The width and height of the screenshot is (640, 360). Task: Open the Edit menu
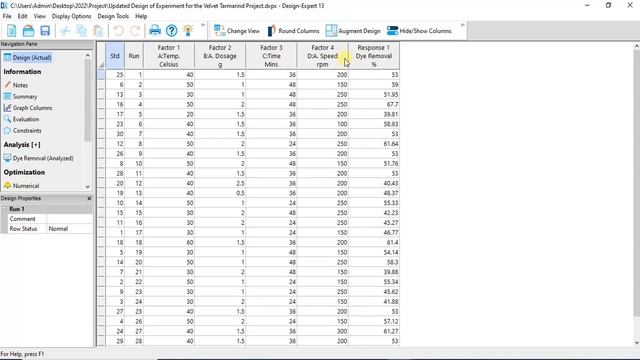[22, 16]
